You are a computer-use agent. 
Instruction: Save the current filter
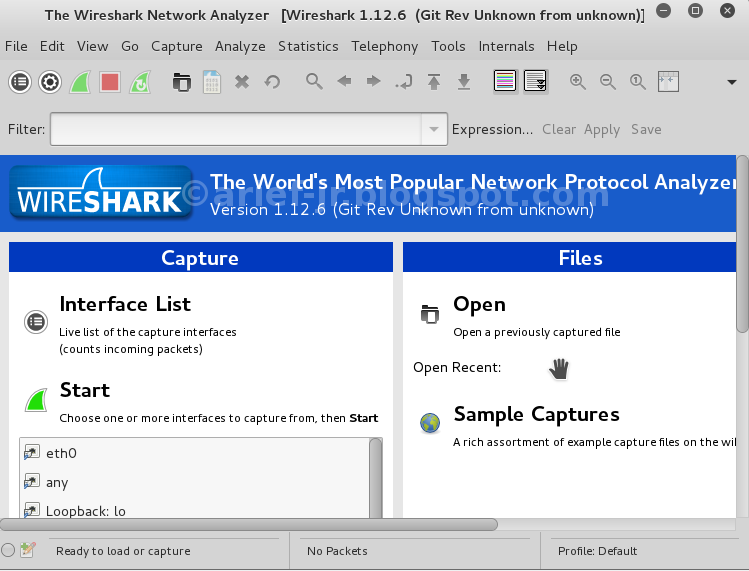(646, 129)
